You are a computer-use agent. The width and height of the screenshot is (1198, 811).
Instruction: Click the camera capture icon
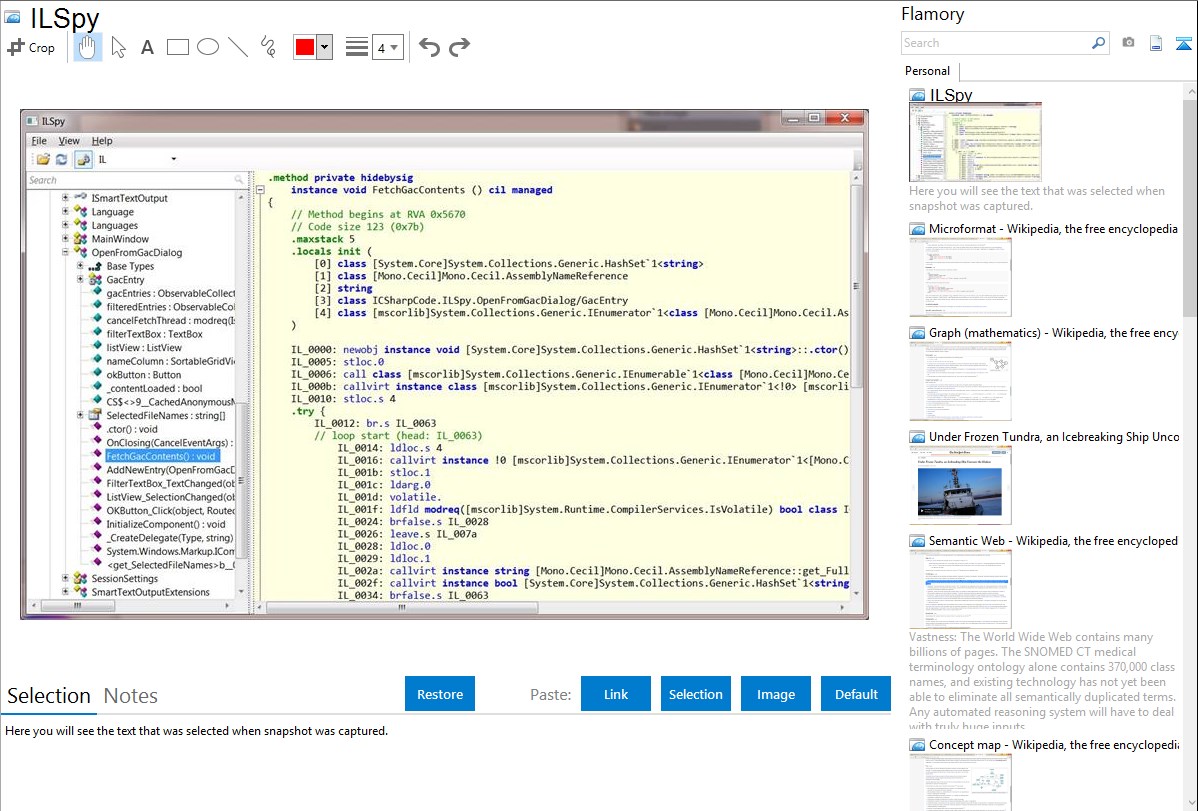click(1128, 43)
